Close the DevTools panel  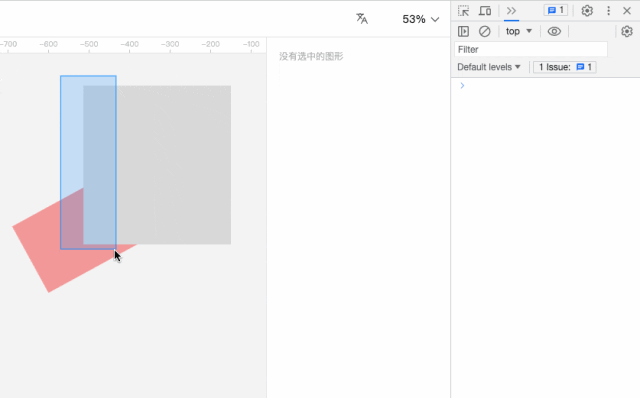pyautogui.click(x=627, y=11)
